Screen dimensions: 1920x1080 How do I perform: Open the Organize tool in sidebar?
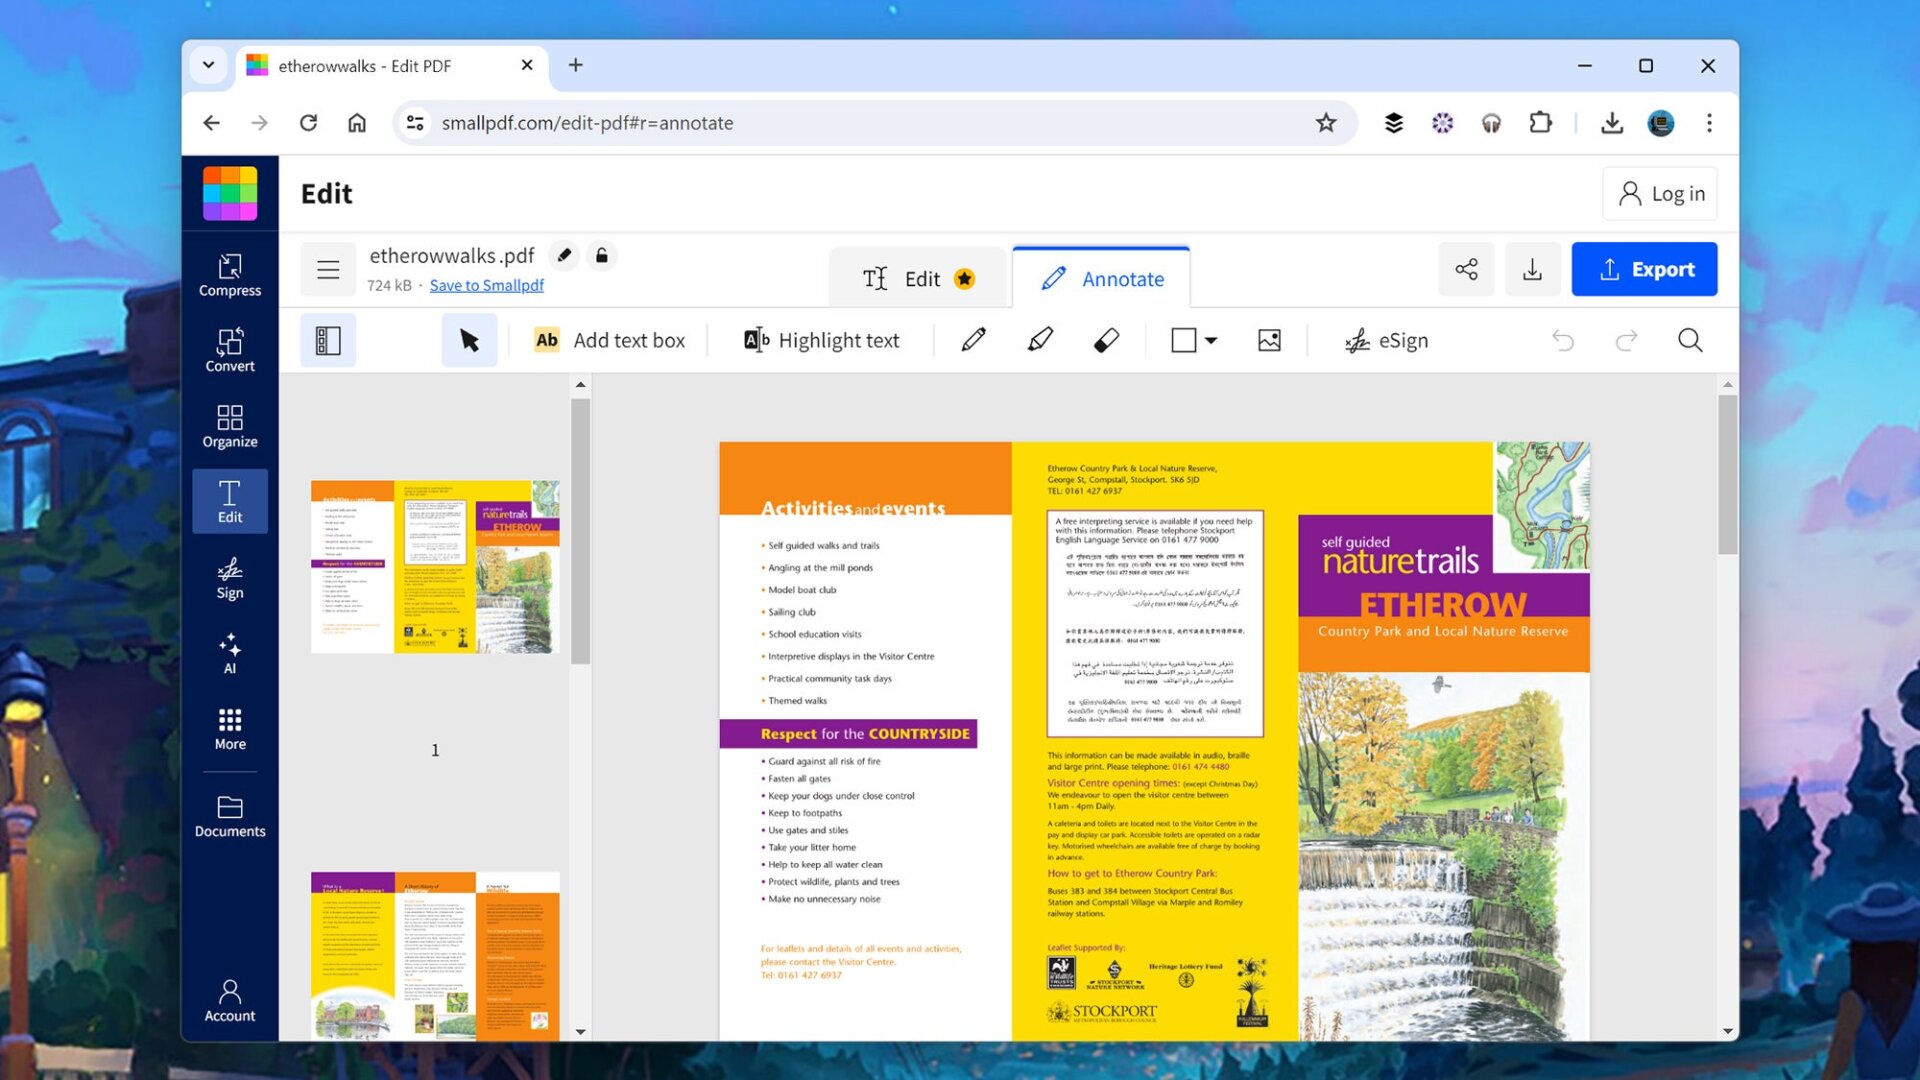pyautogui.click(x=229, y=425)
